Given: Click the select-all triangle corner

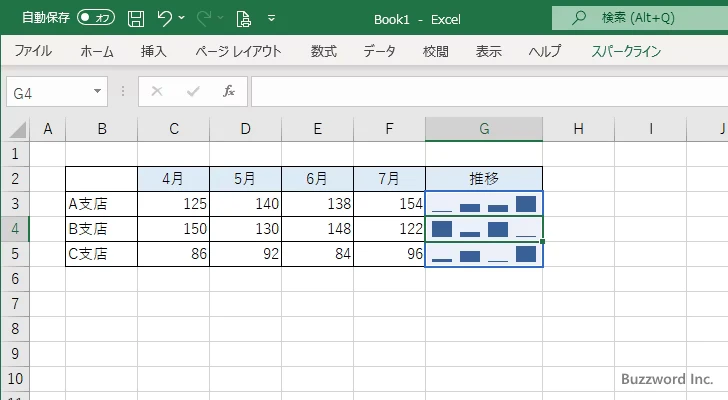Looking at the screenshot, I should pos(18,129).
